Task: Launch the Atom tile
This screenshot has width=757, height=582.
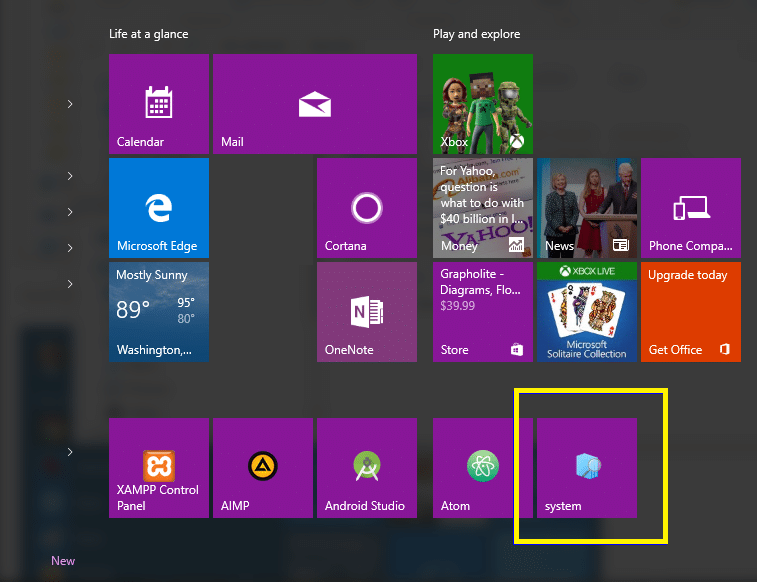Action: (x=483, y=468)
